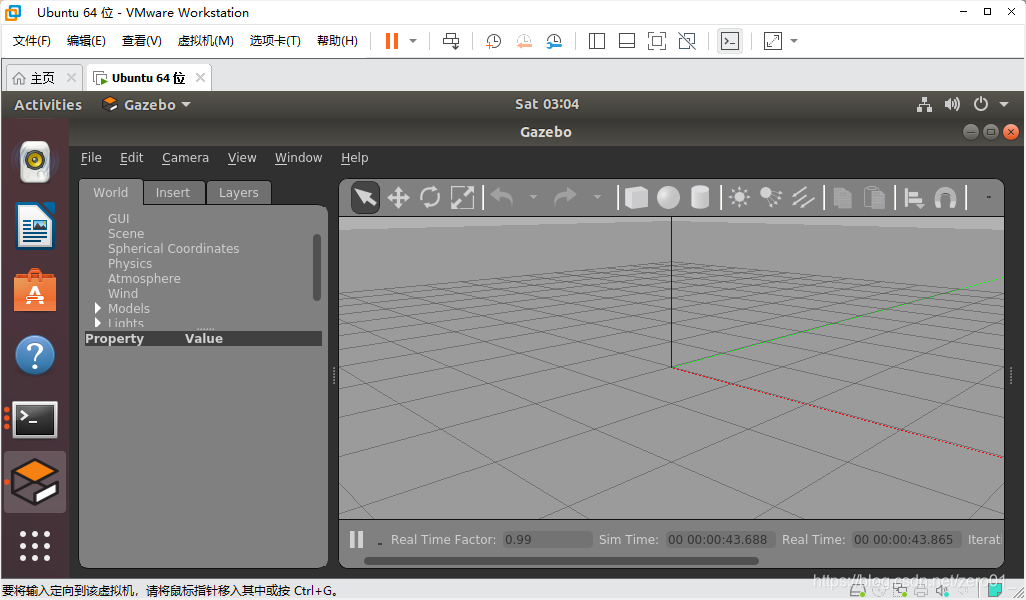Screen dimensions: 1026x600
Task: Pause the Gazebo simulation
Action: (x=357, y=540)
